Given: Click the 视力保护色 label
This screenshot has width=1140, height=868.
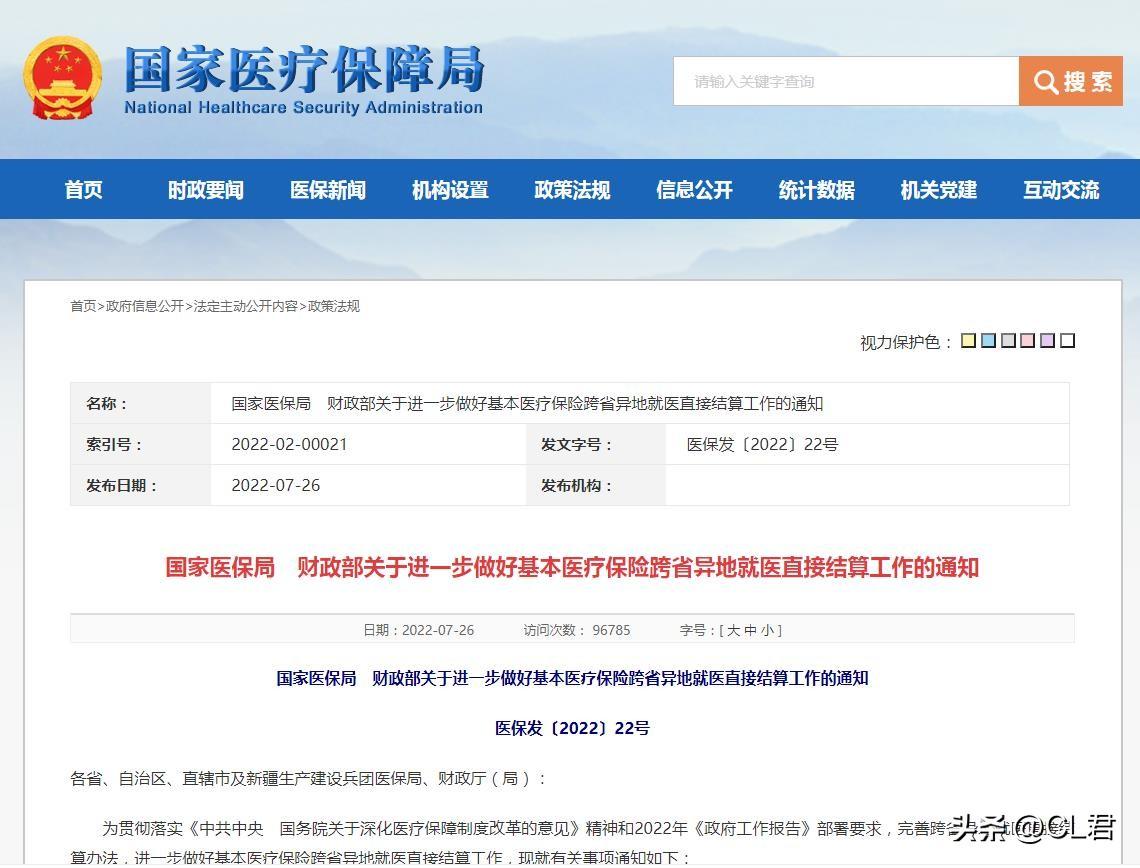Looking at the screenshot, I should click(907, 342).
